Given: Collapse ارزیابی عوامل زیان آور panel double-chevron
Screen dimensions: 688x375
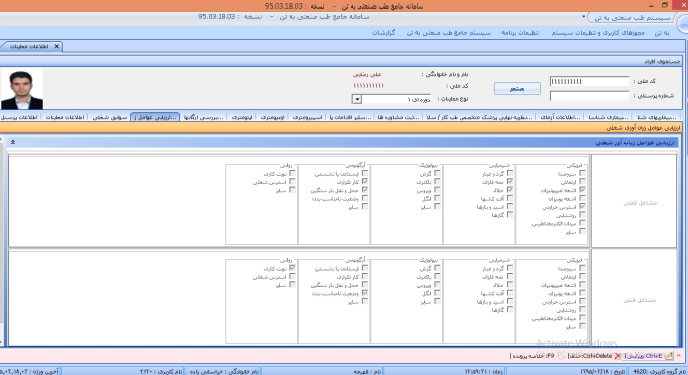Looking at the screenshot, I should click(x=13, y=142).
